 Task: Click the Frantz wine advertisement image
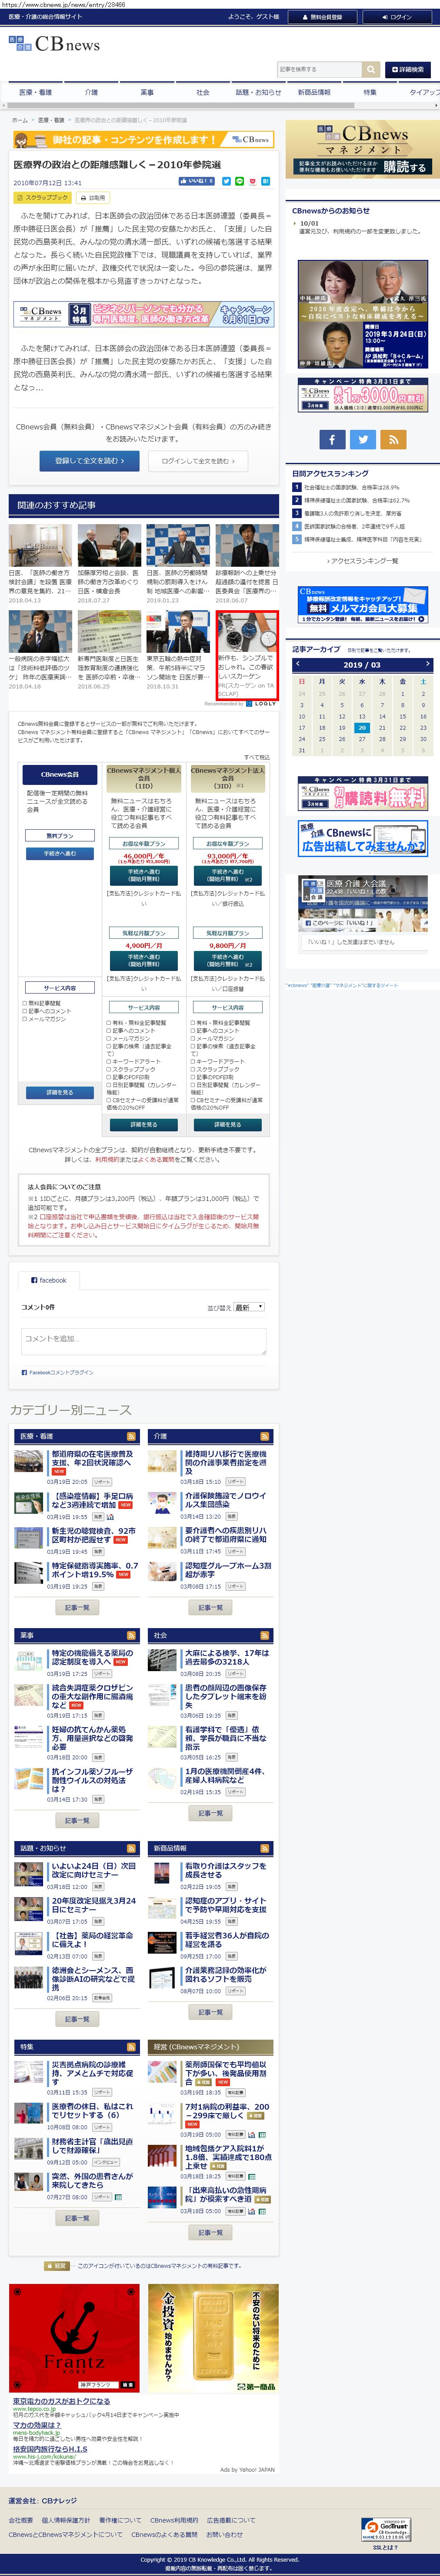(x=75, y=2338)
